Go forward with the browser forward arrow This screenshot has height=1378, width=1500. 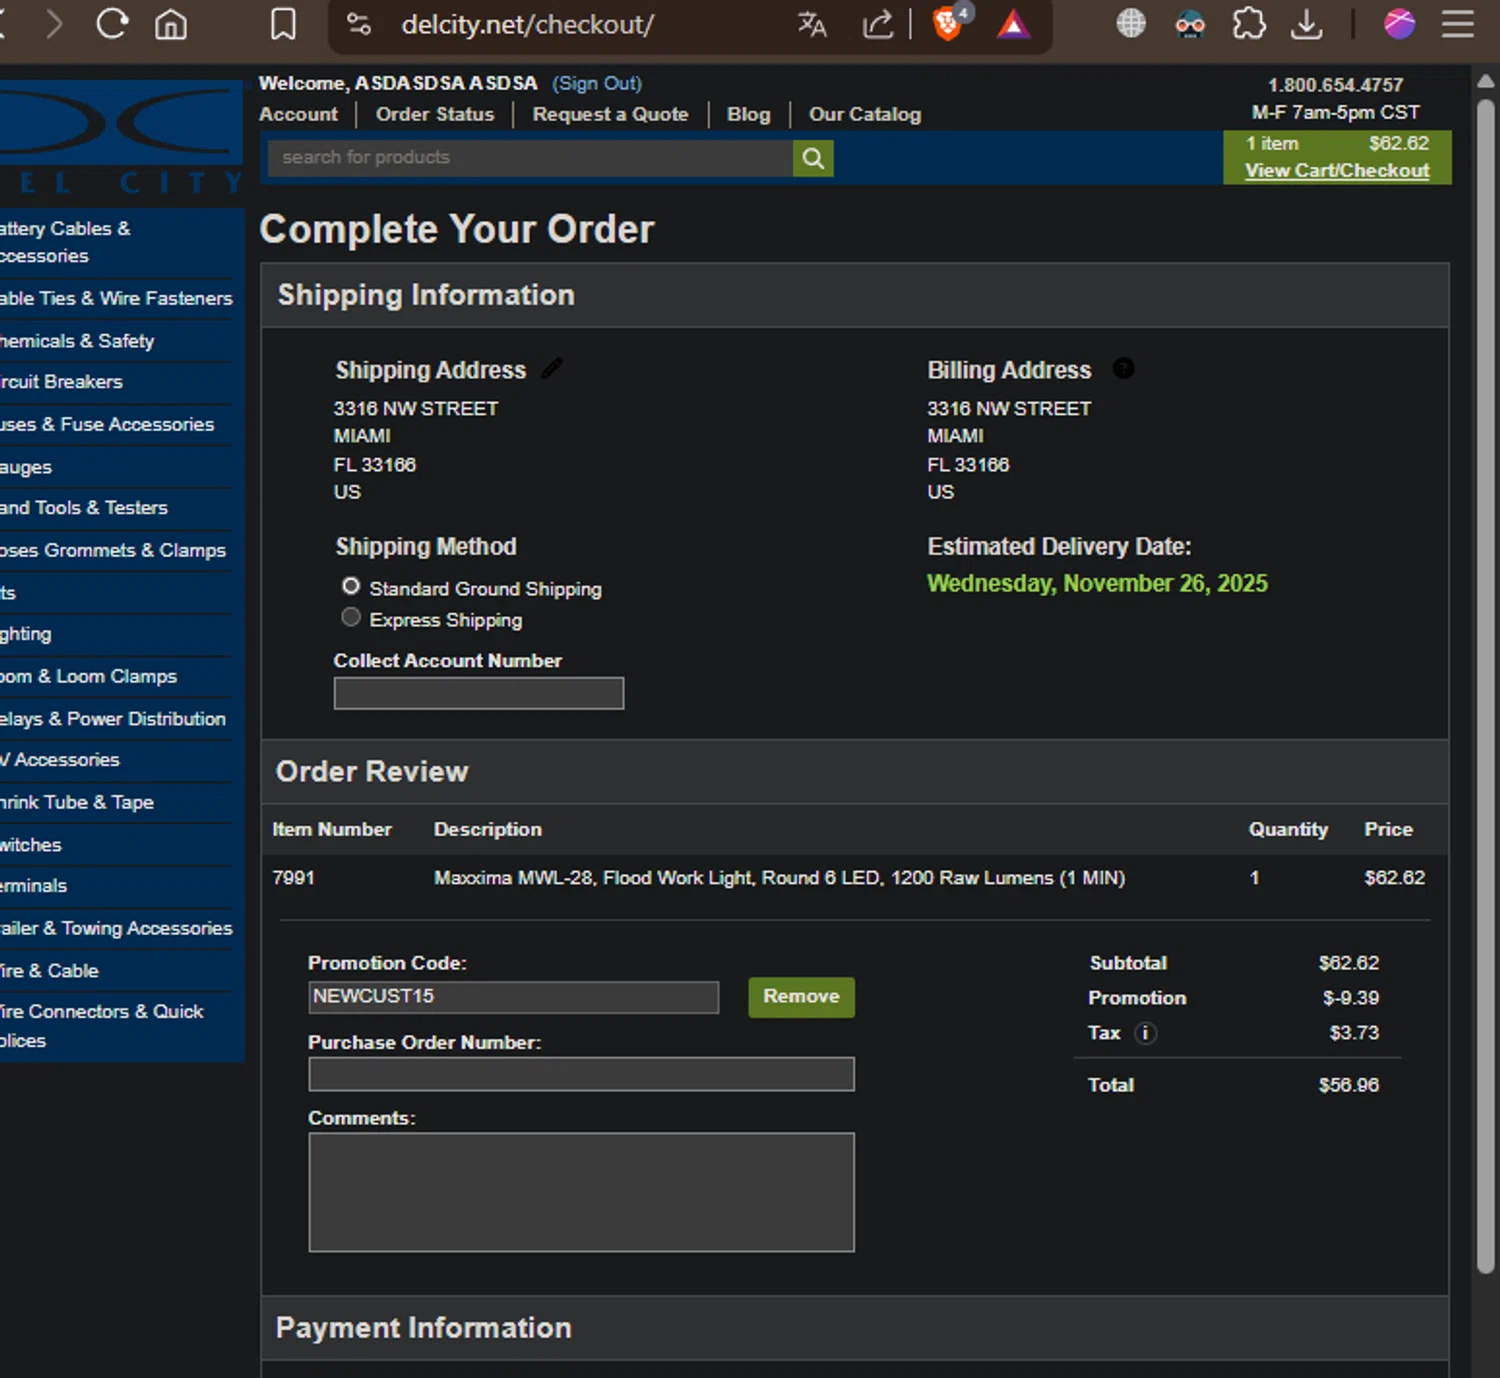click(54, 24)
